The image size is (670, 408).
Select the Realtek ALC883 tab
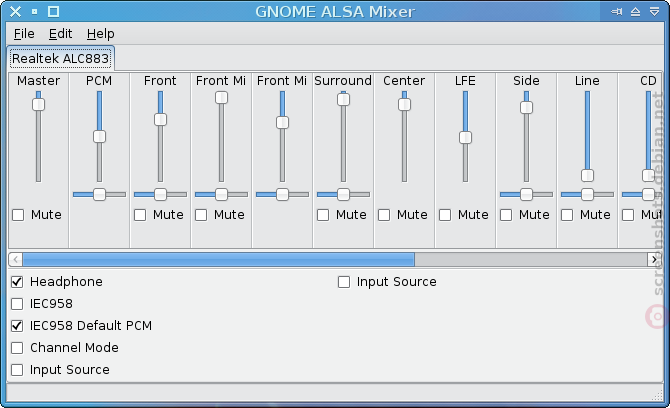click(x=60, y=59)
